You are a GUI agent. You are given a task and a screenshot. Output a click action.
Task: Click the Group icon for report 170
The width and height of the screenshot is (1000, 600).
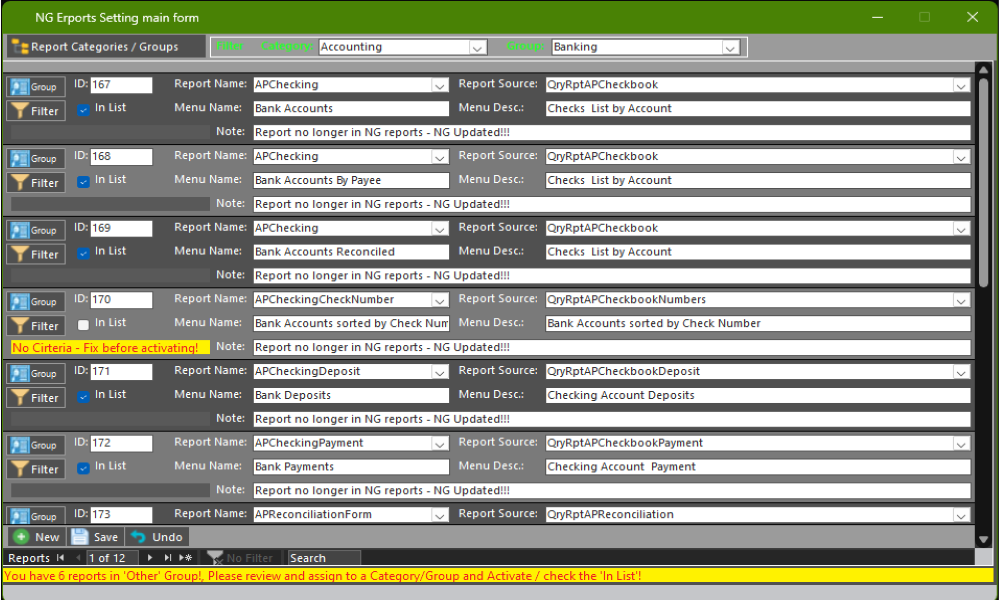pyautogui.click(x=36, y=302)
